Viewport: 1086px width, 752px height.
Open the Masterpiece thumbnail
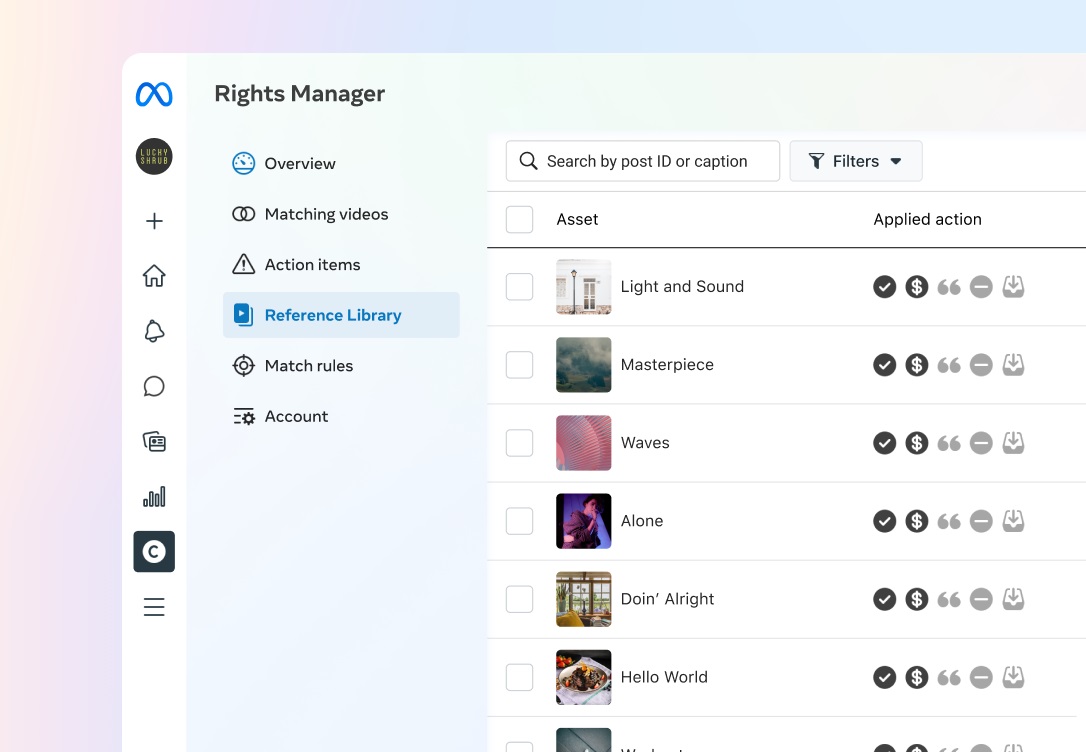coord(584,365)
